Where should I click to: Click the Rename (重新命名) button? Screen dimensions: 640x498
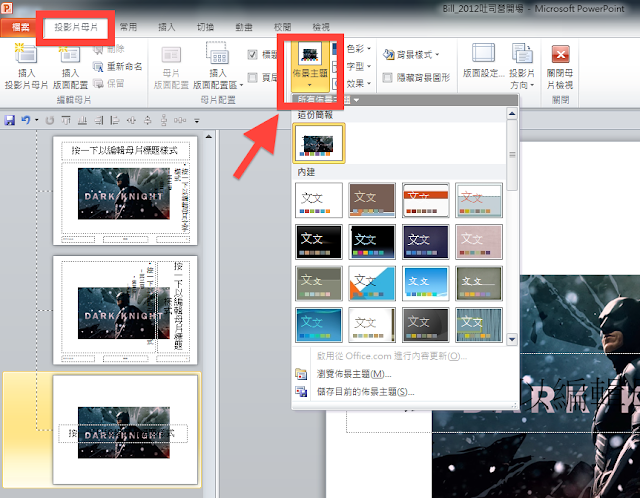[118, 66]
